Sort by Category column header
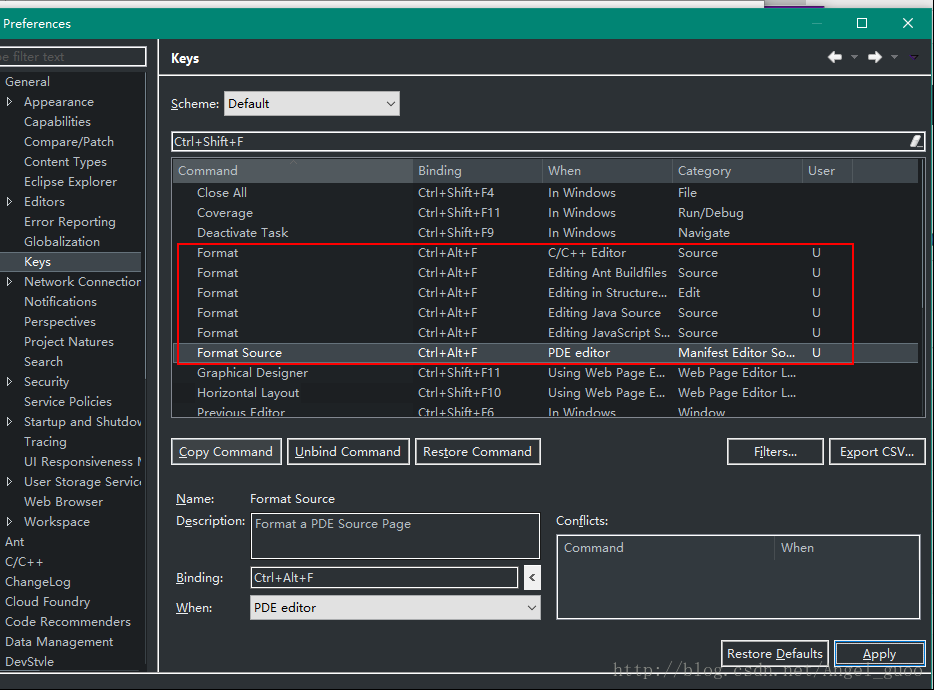Viewport: 934px width, 690px height. [x=737, y=171]
